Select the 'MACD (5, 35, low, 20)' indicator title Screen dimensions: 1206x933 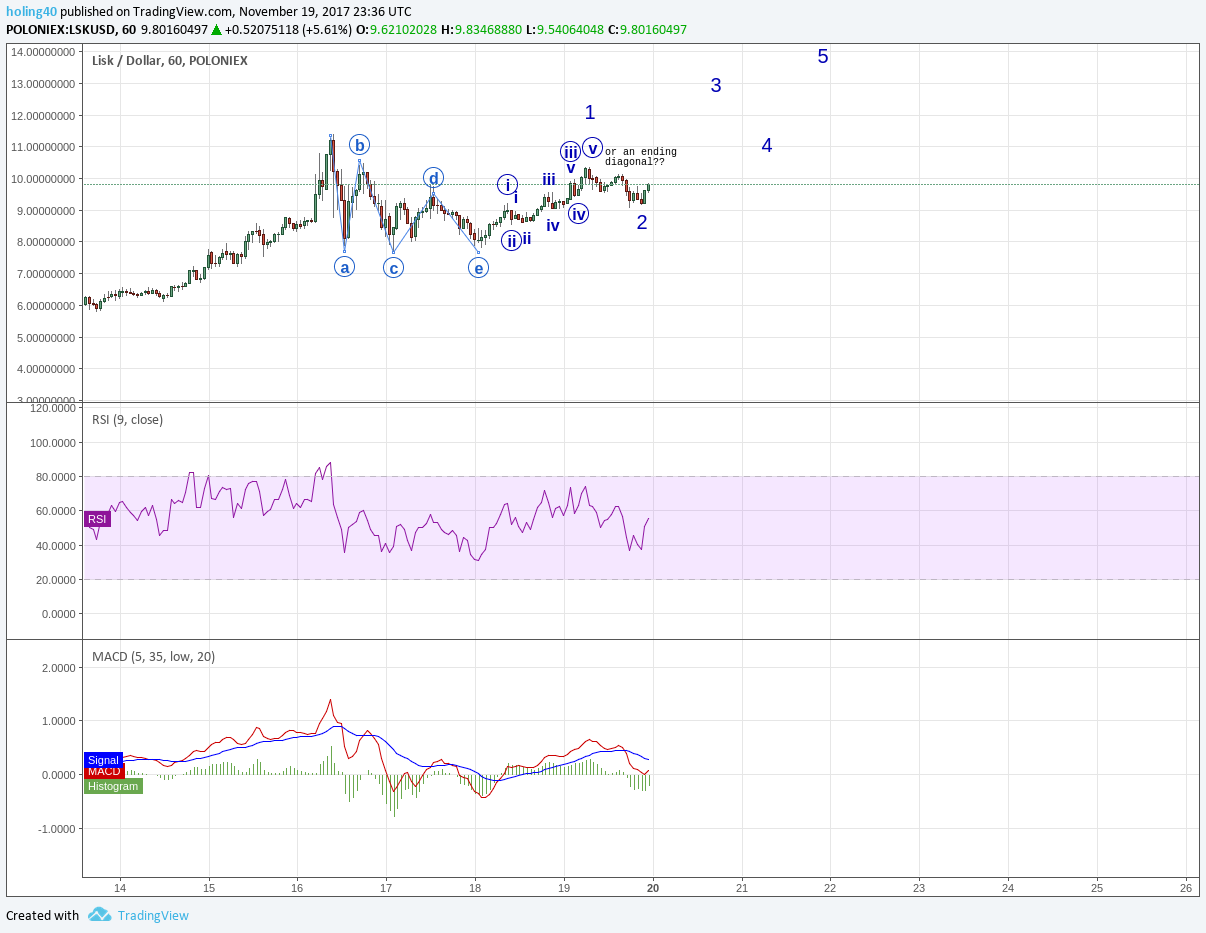pos(153,657)
